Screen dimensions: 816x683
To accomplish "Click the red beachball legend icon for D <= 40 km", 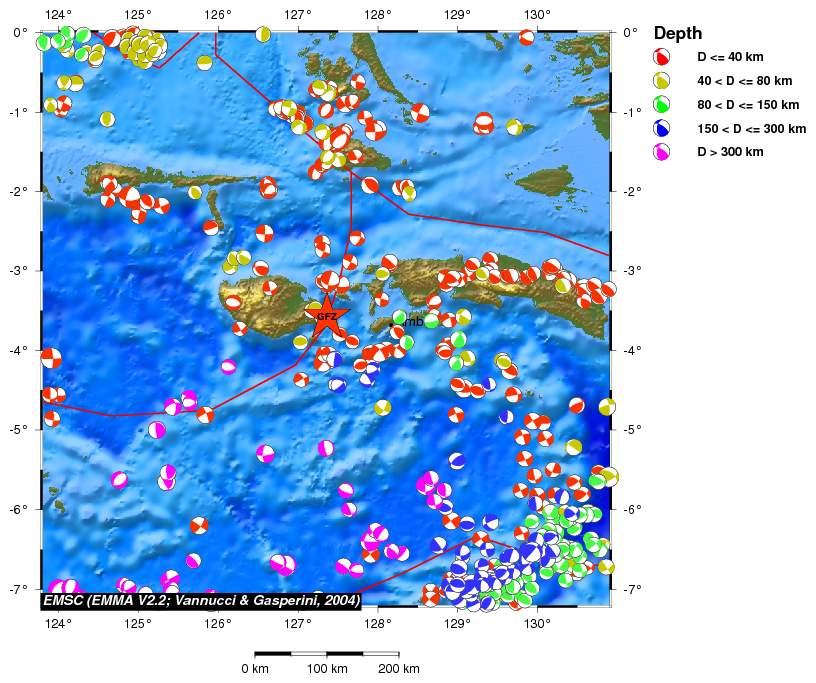I will tap(660, 56).
